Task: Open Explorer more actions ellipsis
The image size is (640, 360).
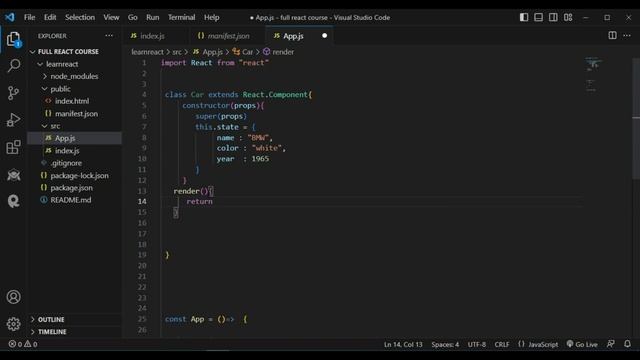Action: 109,36
